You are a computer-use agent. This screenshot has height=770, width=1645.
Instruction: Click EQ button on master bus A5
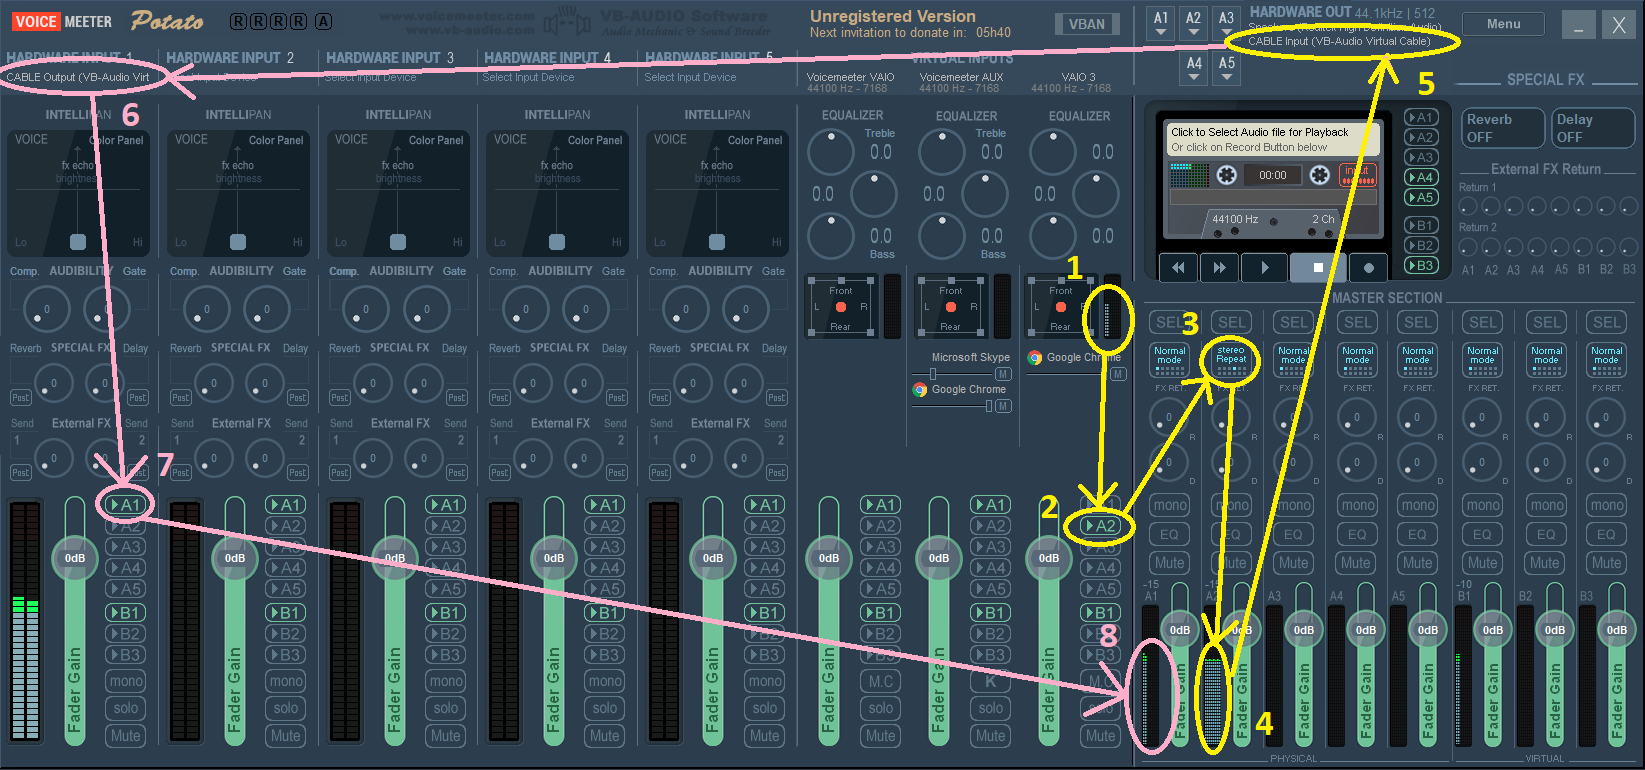pos(1418,535)
